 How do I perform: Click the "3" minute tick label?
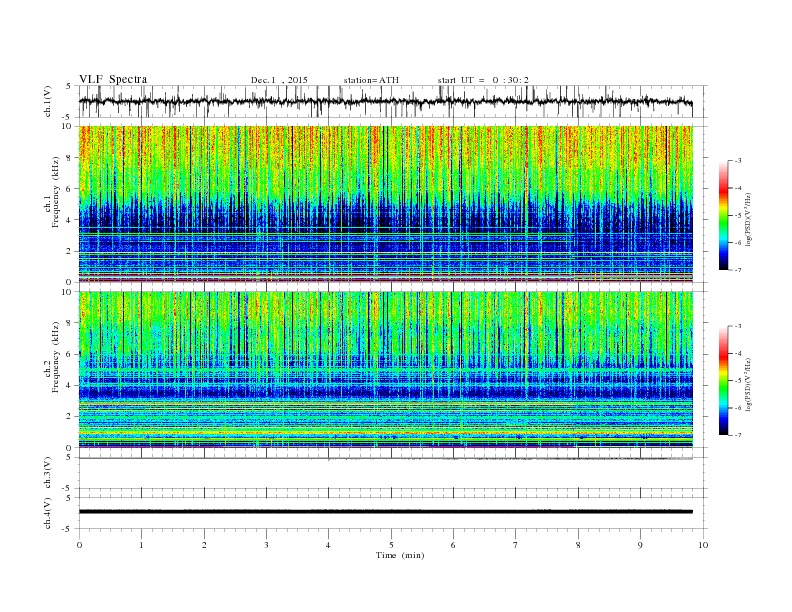[x=266, y=545]
